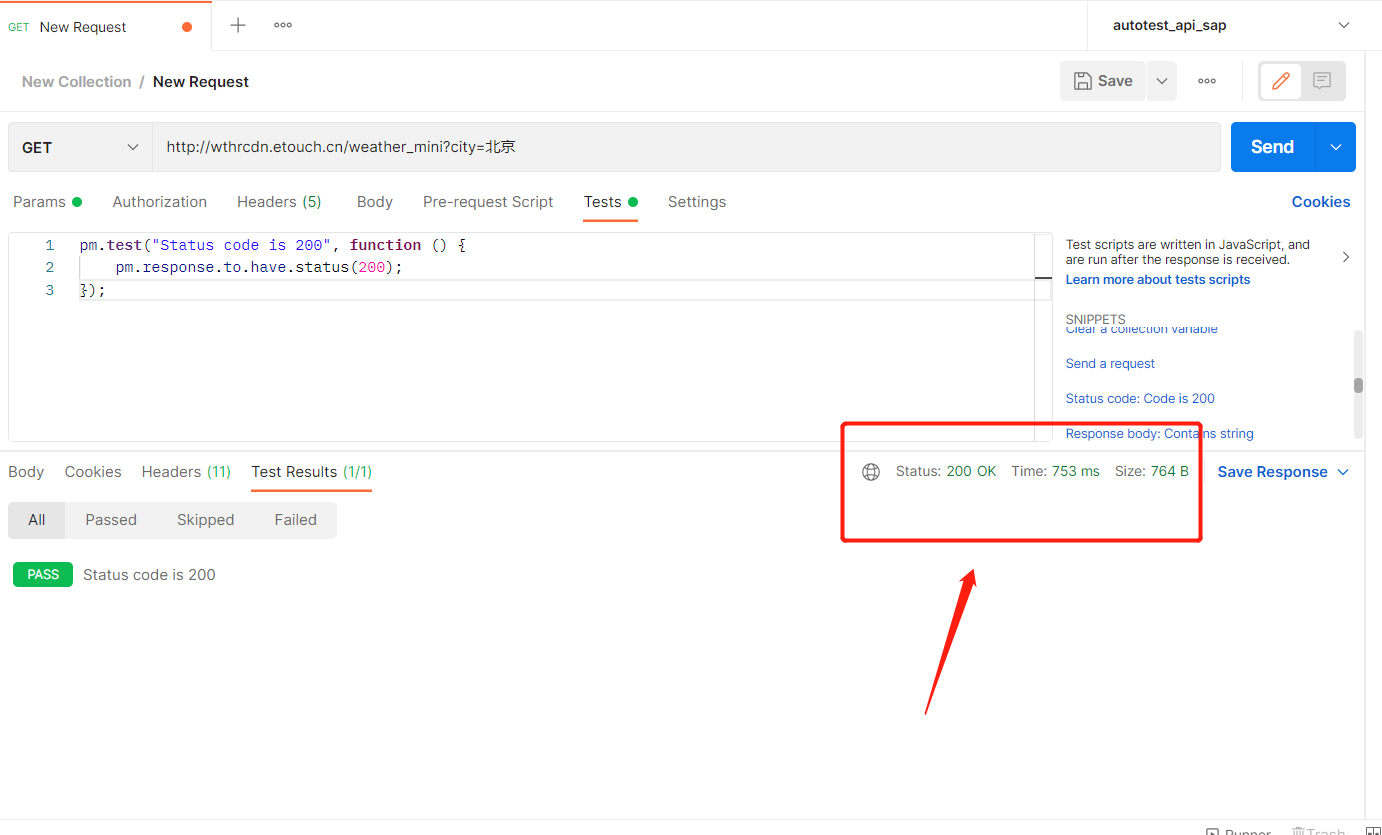The width and height of the screenshot is (1382, 835).
Task: Open the response Headers (11) tab
Action: click(x=186, y=472)
